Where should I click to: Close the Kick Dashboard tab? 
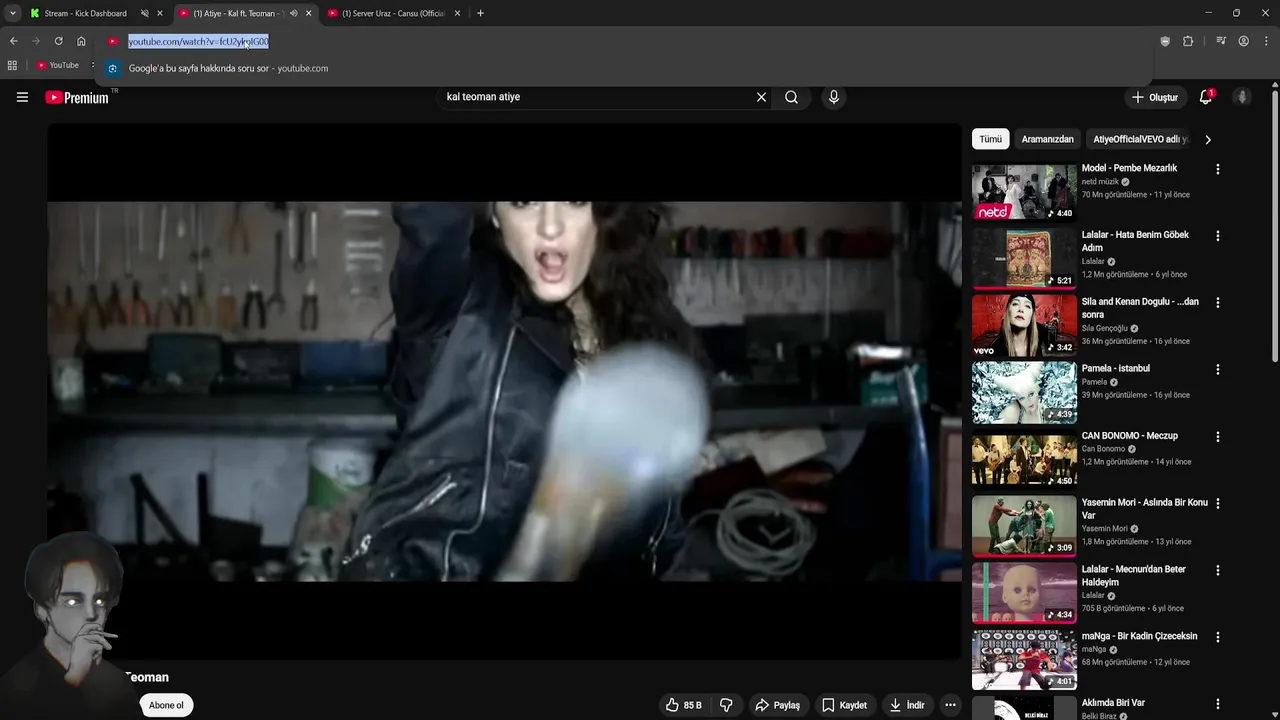point(159,13)
